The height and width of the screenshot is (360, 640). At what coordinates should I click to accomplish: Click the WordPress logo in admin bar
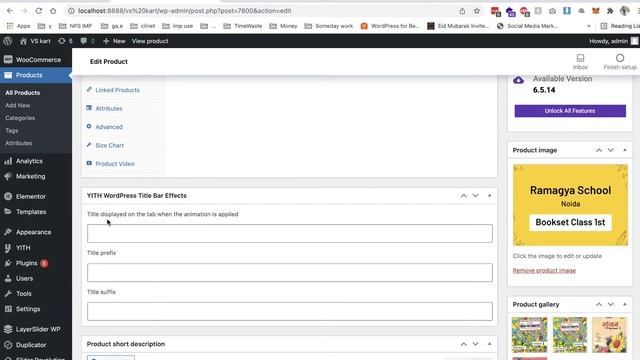[7, 41]
